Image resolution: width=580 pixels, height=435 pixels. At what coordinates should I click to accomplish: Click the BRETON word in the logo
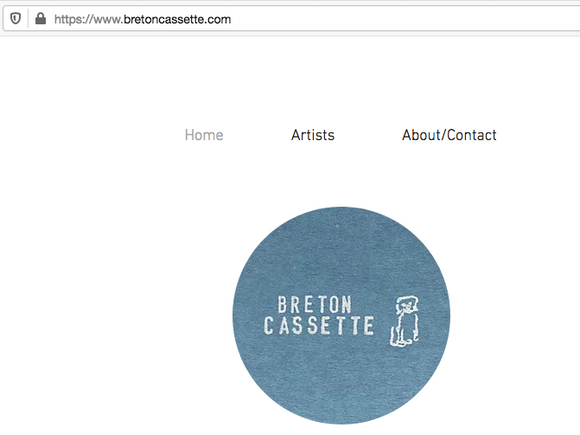(x=314, y=304)
